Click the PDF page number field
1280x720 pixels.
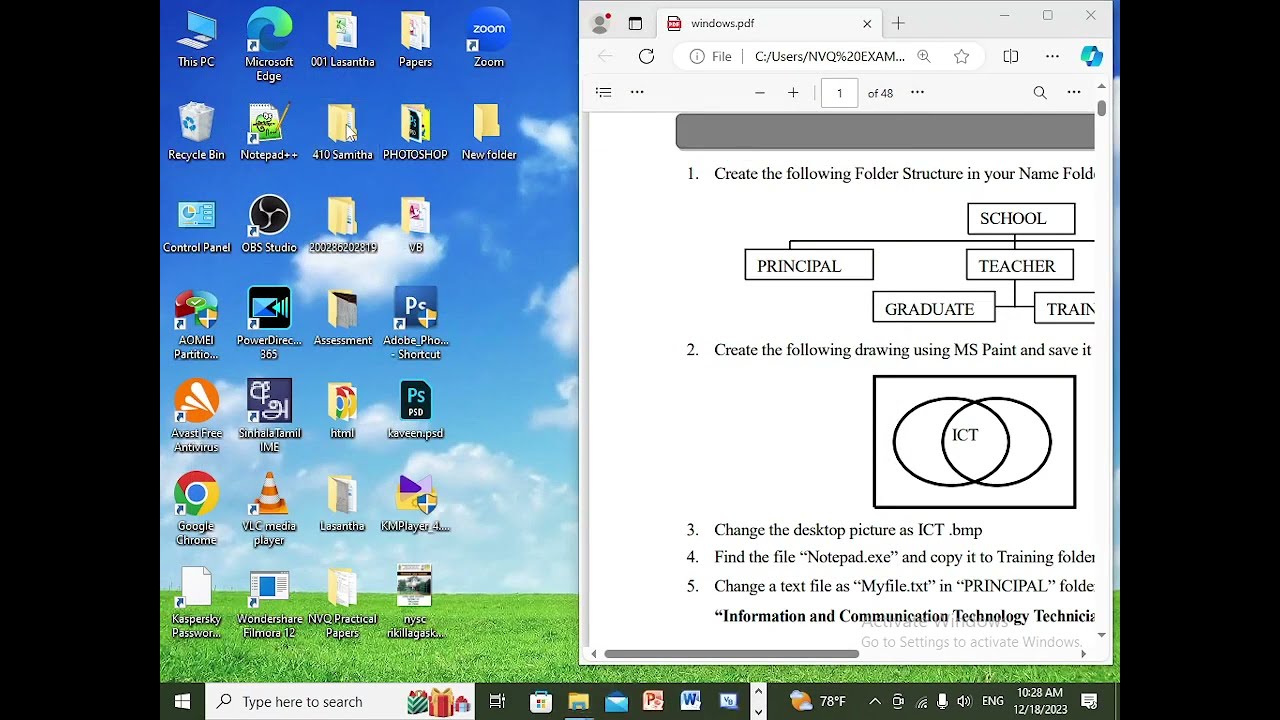[x=839, y=93]
